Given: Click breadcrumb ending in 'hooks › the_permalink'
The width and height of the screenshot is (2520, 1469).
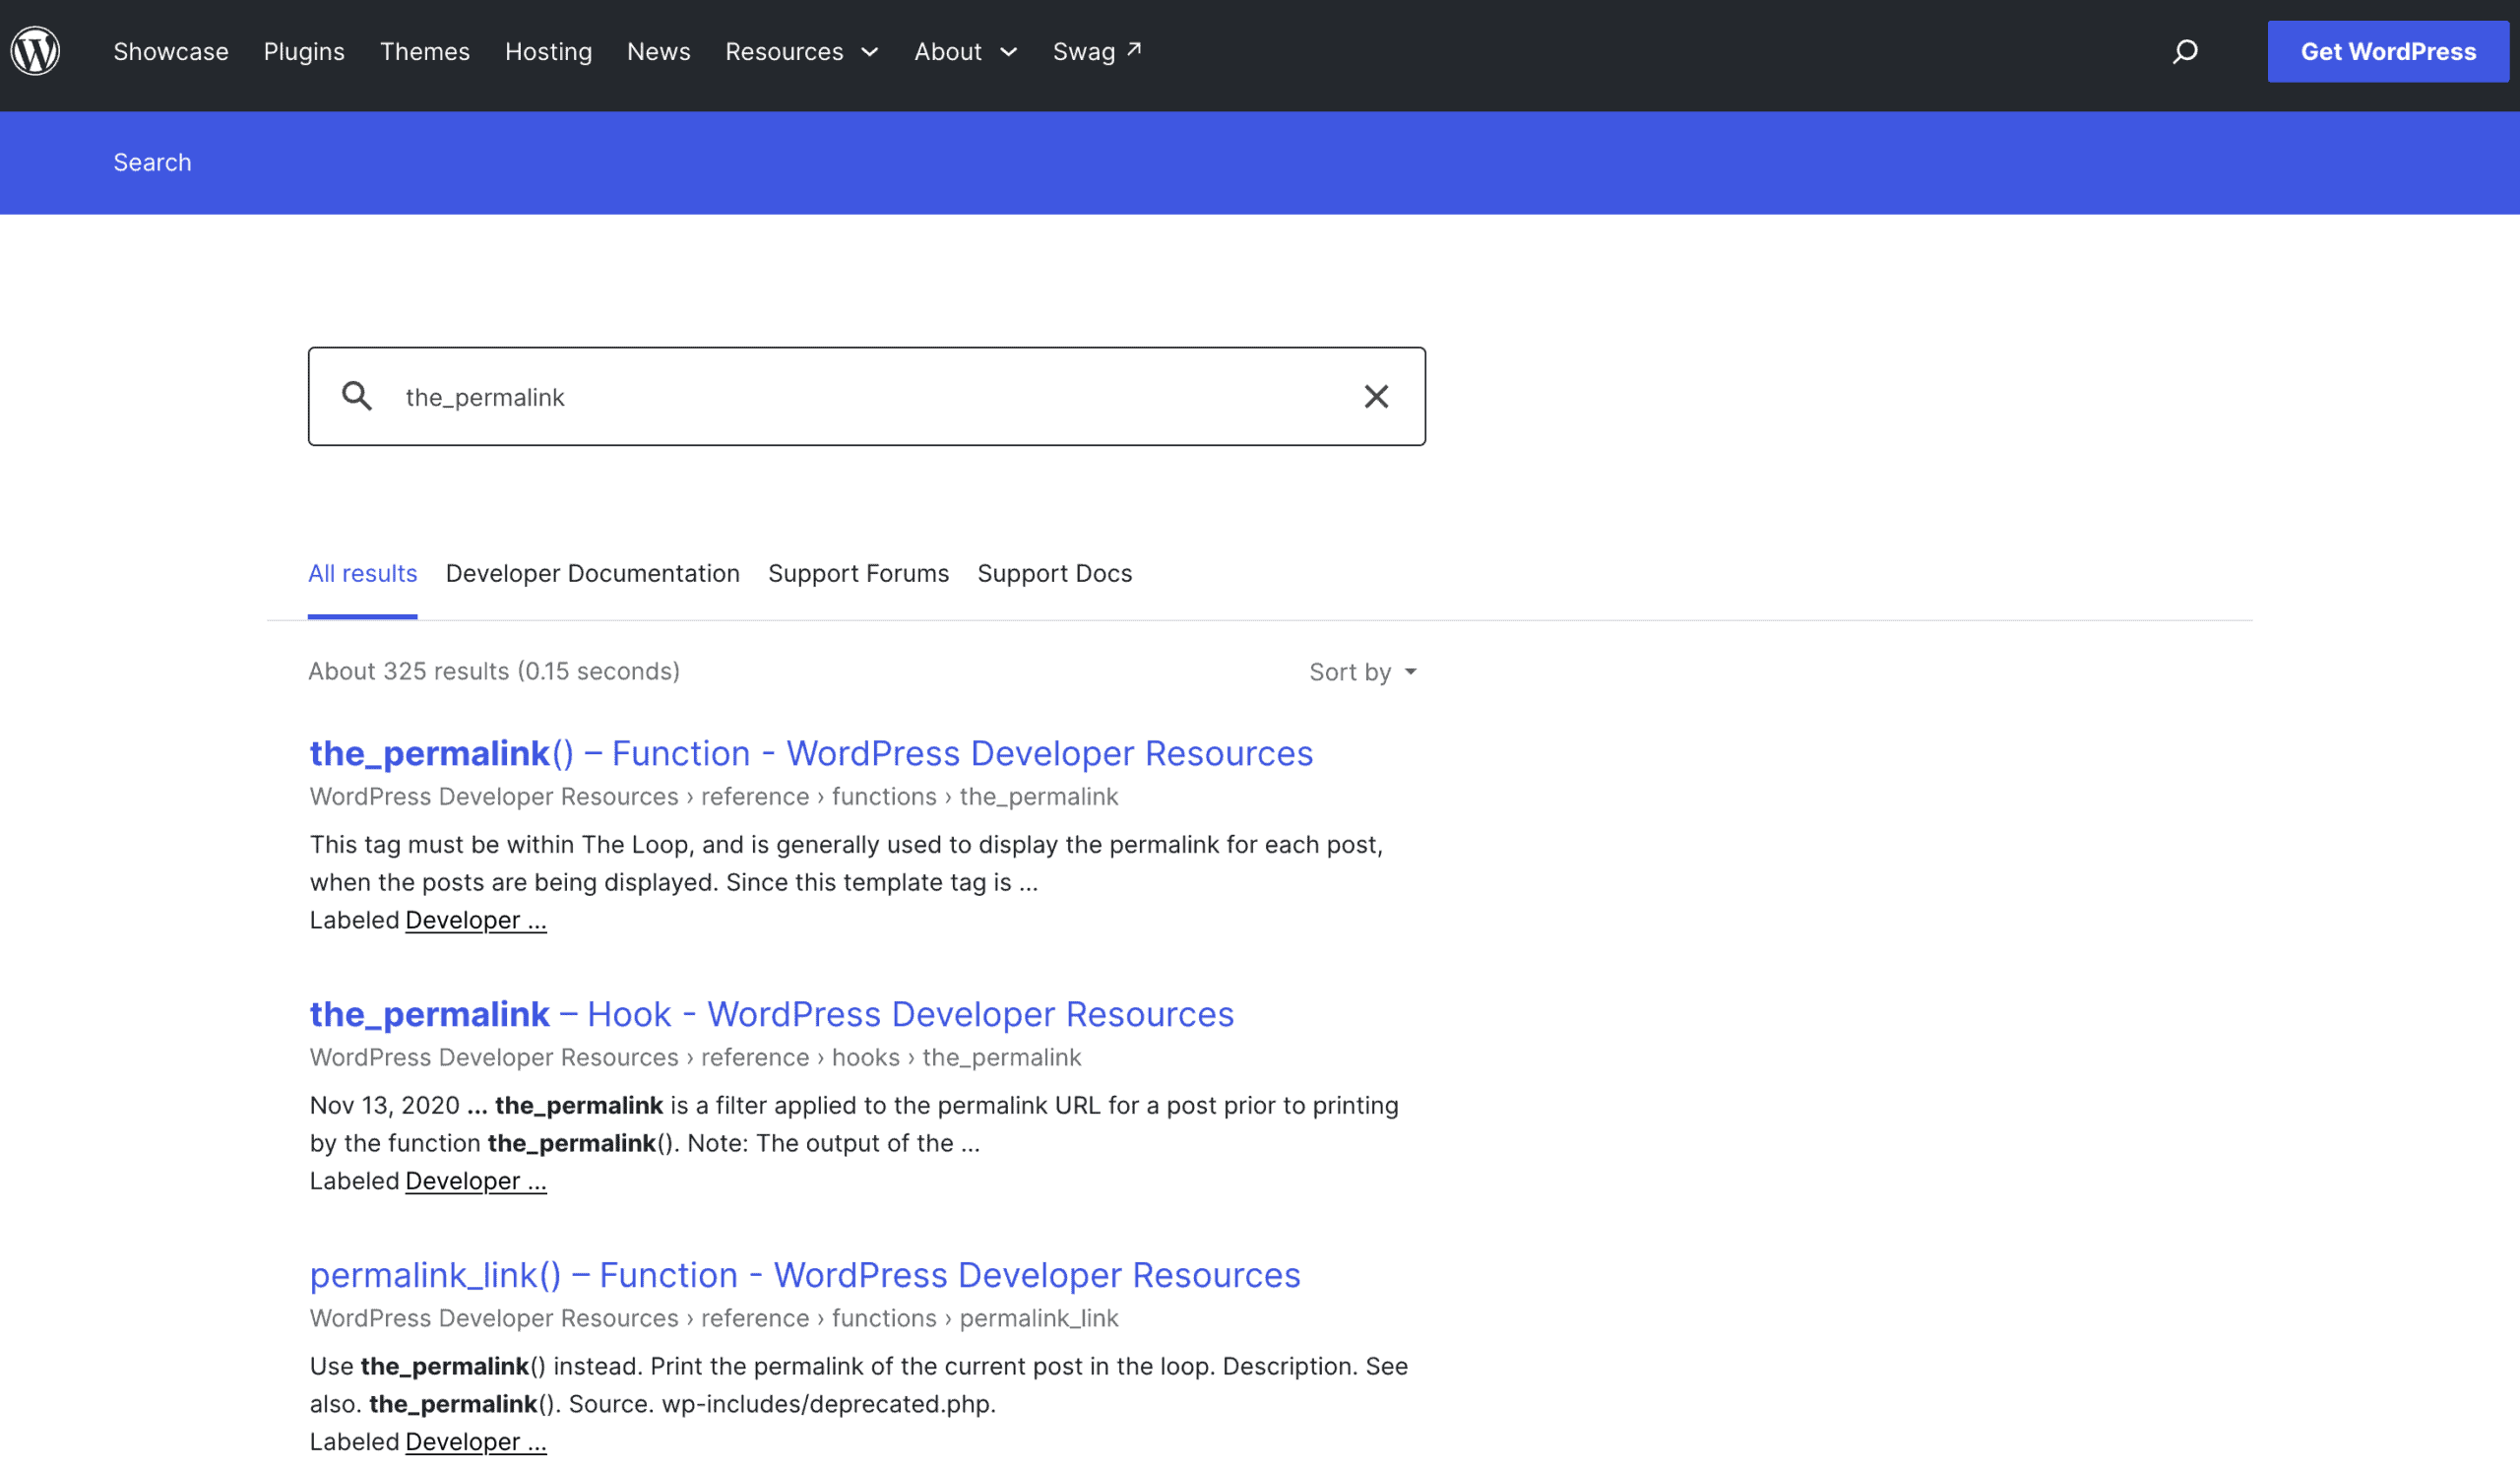Looking at the screenshot, I should pos(696,1058).
